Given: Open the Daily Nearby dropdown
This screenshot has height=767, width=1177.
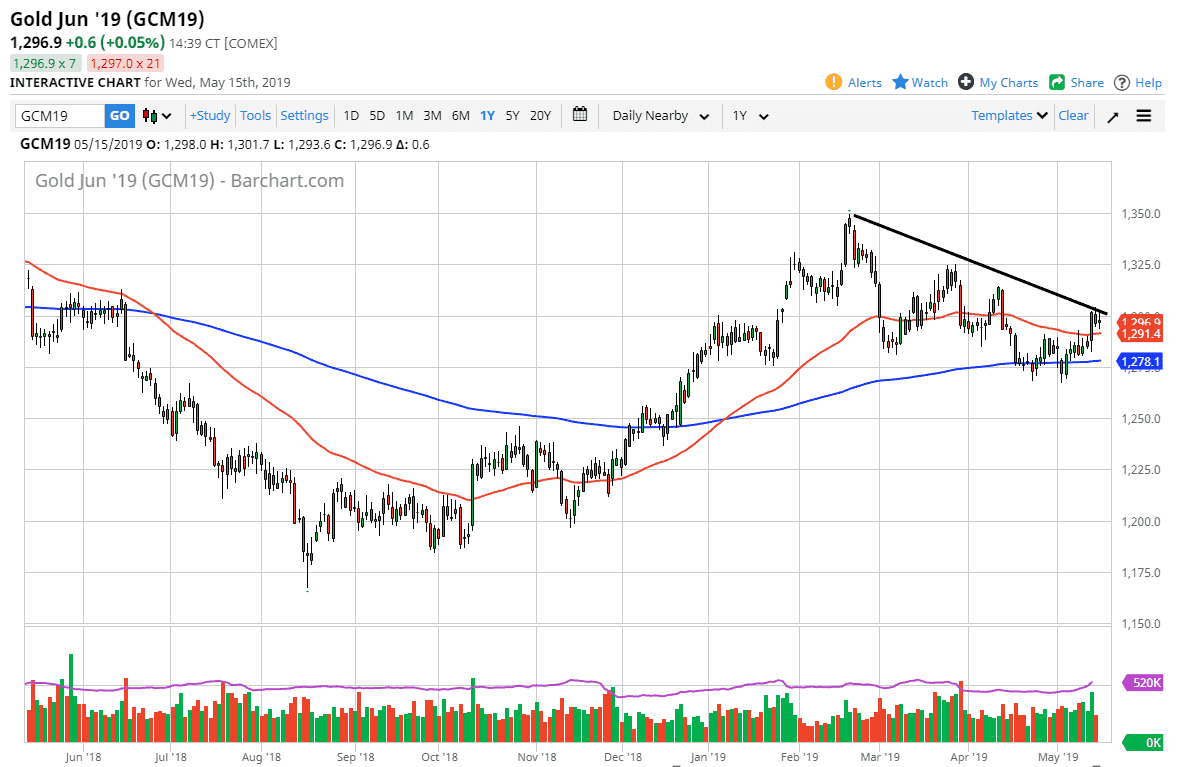Looking at the screenshot, I should [x=658, y=116].
